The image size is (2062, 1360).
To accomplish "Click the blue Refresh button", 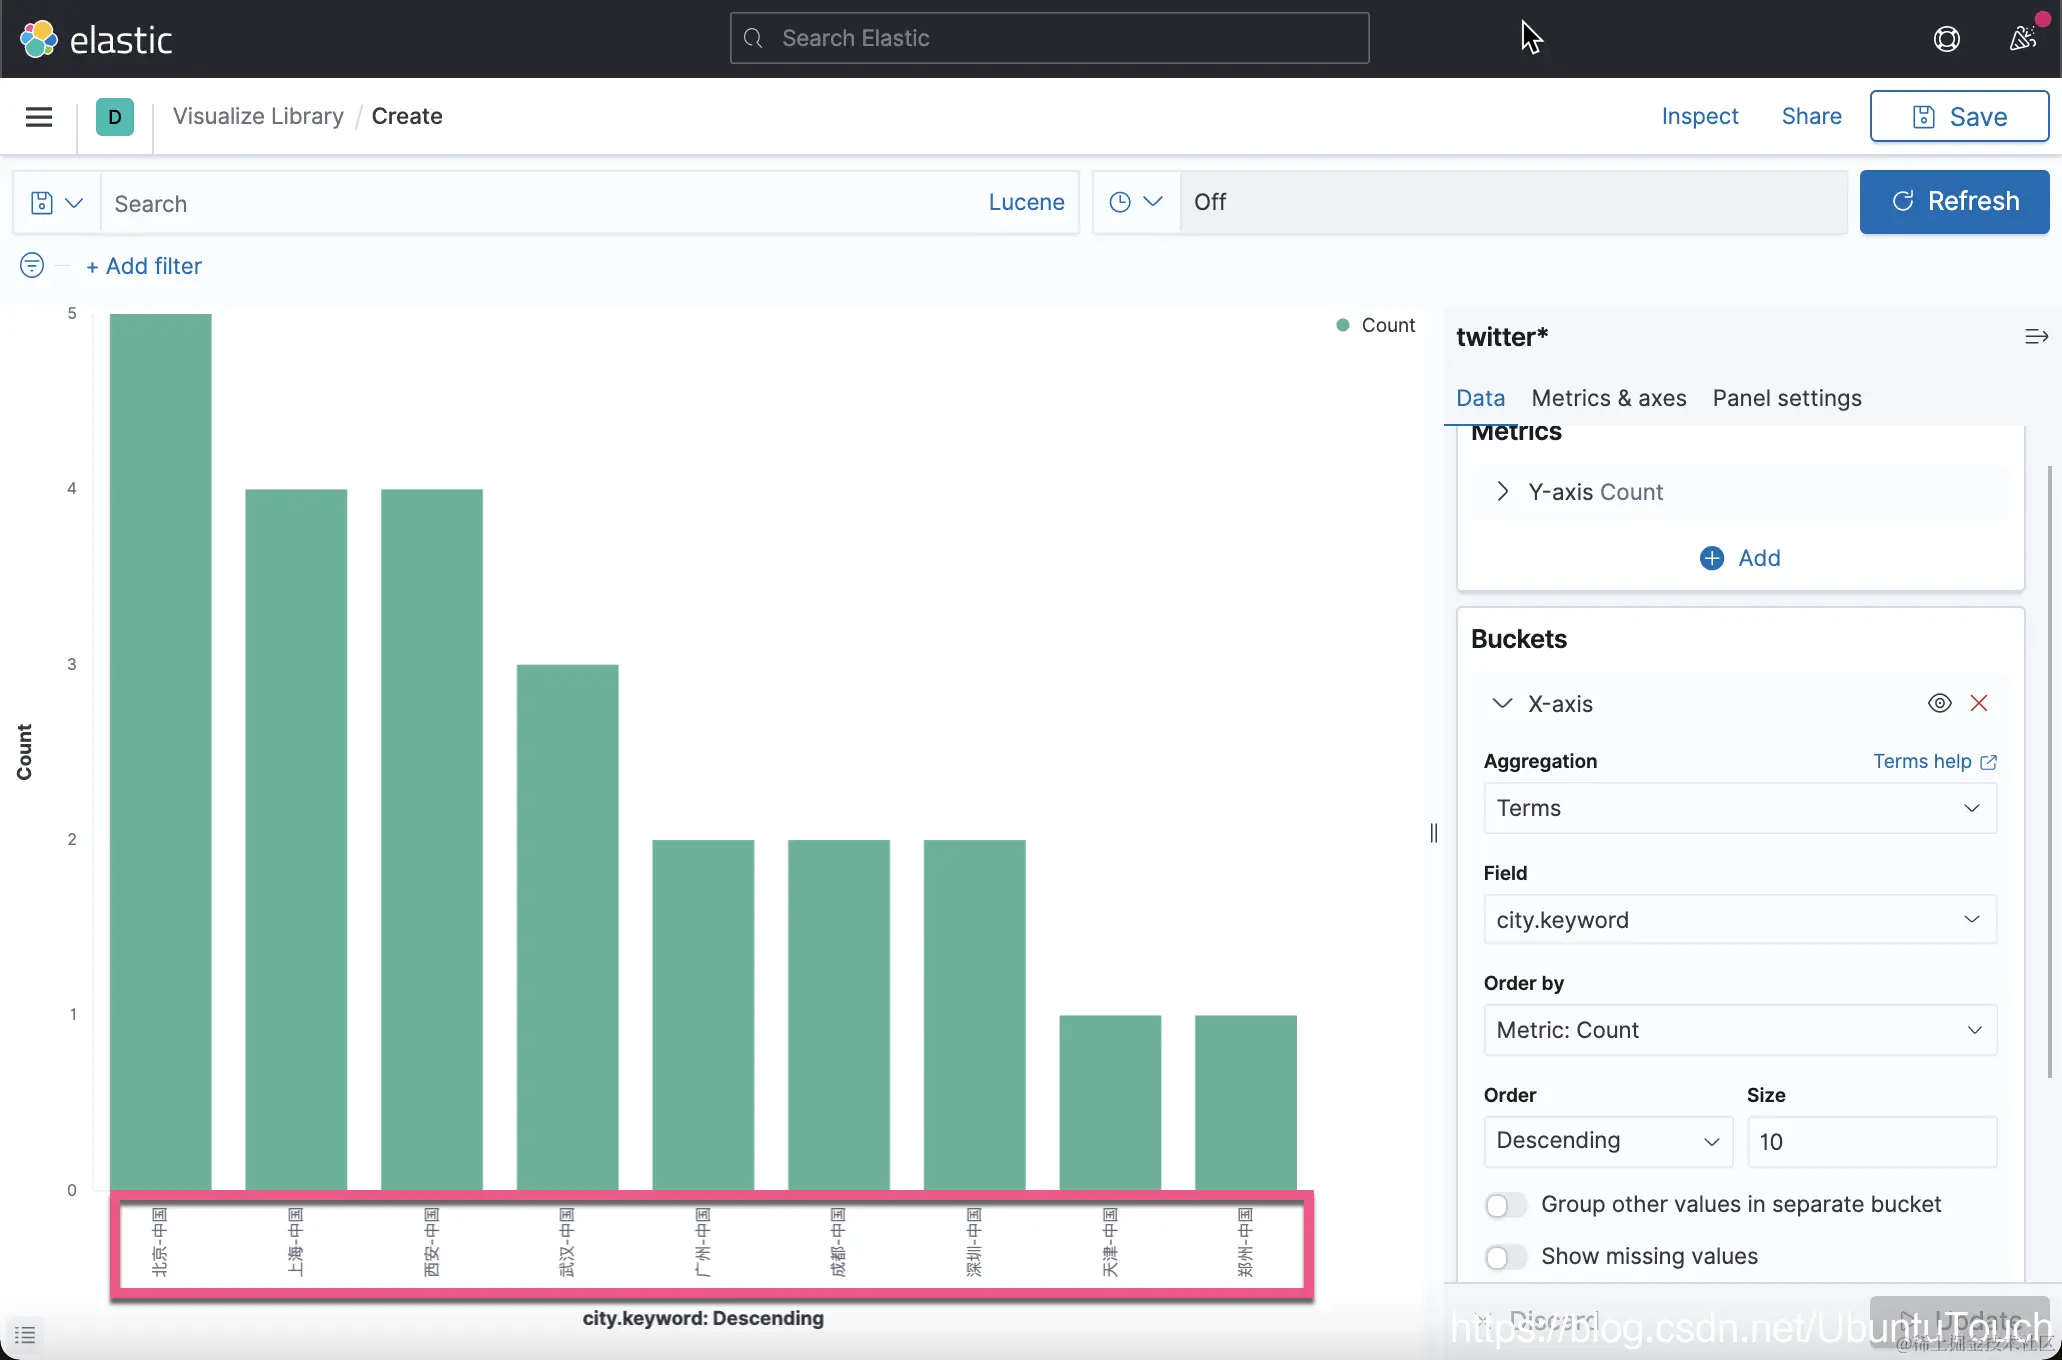I will point(1954,202).
